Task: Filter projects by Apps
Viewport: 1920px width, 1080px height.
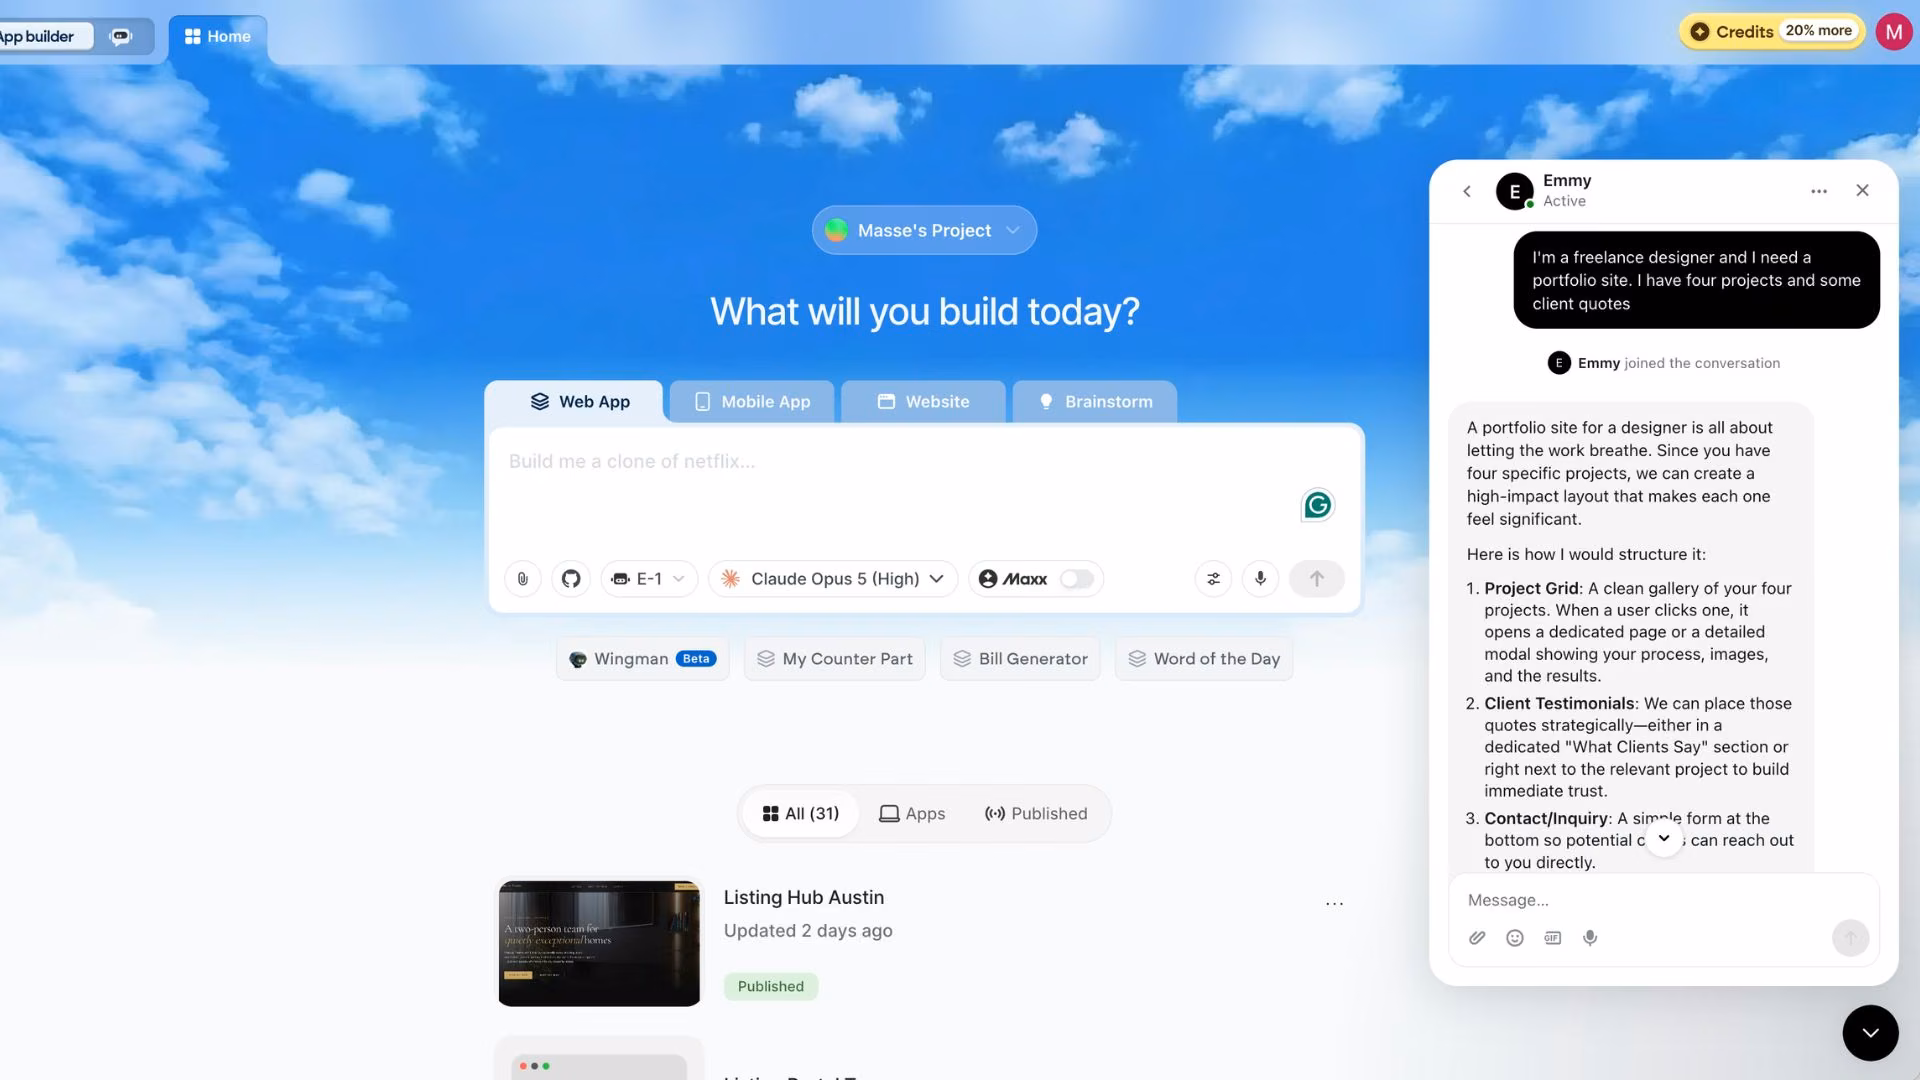Action: click(x=912, y=814)
